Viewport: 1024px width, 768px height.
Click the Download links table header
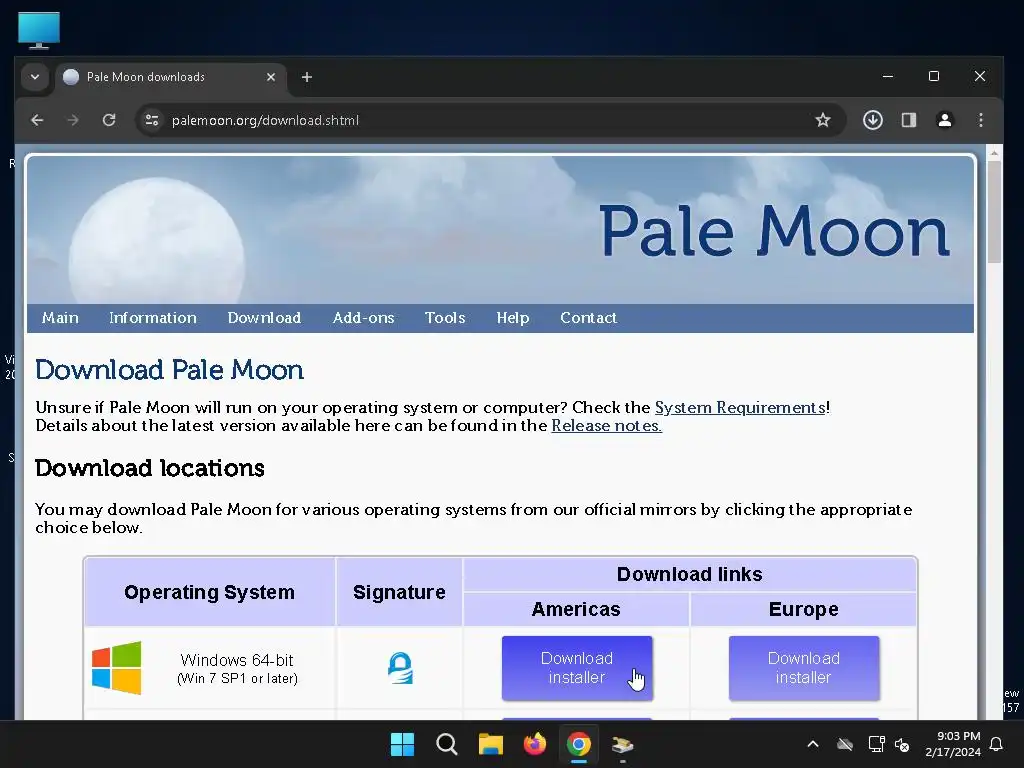pyautogui.click(x=690, y=575)
